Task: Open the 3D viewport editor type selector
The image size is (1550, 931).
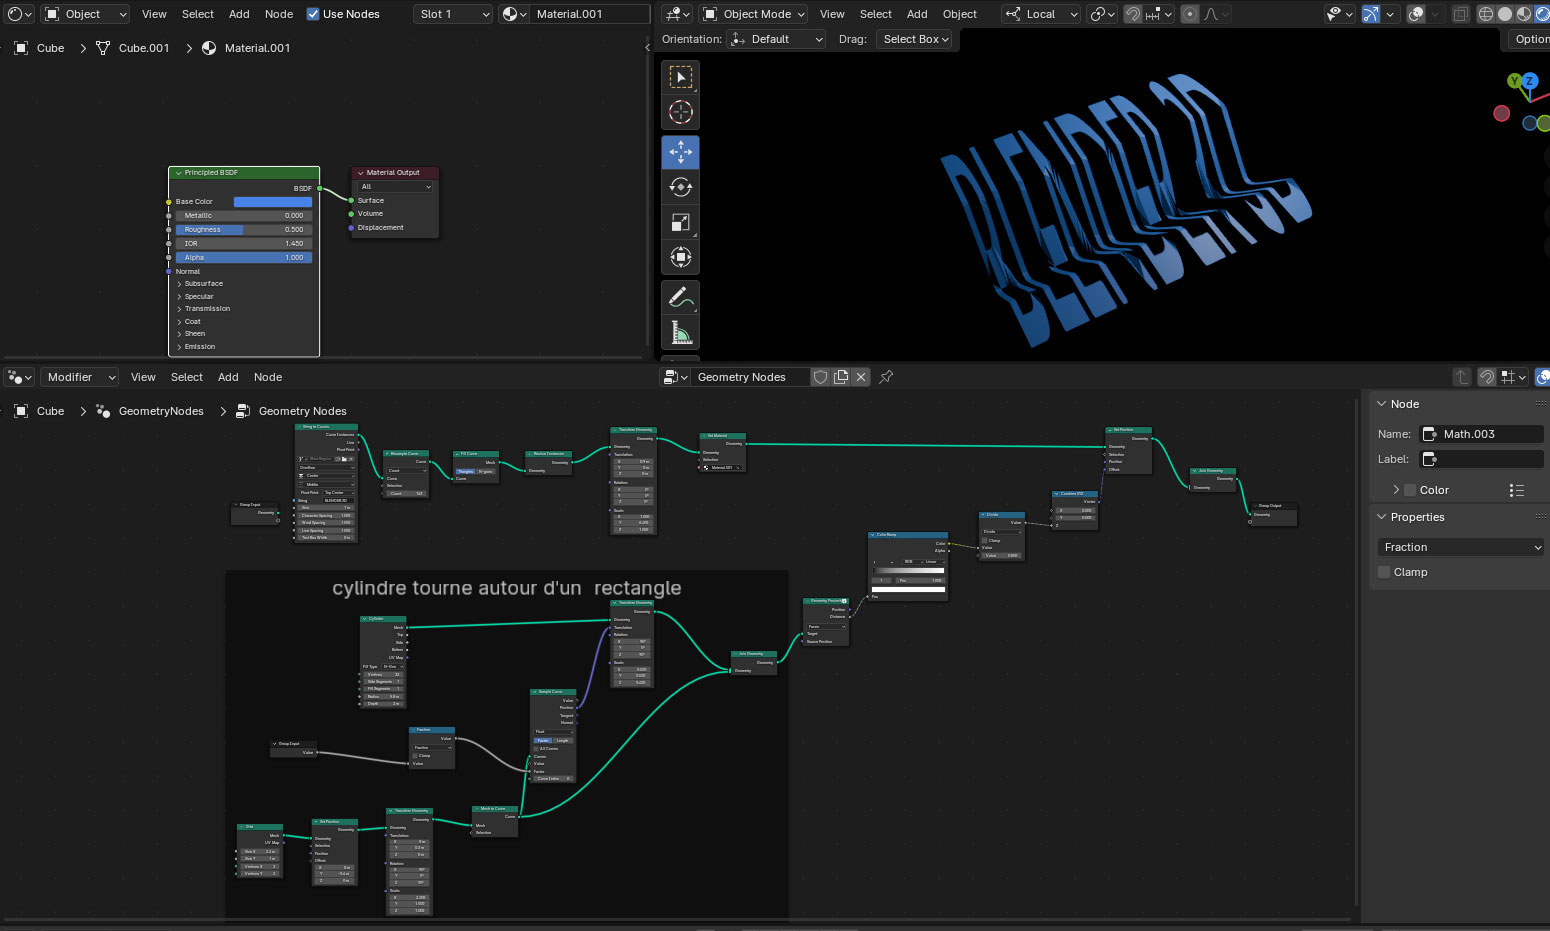Action: click(x=677, y=14)
